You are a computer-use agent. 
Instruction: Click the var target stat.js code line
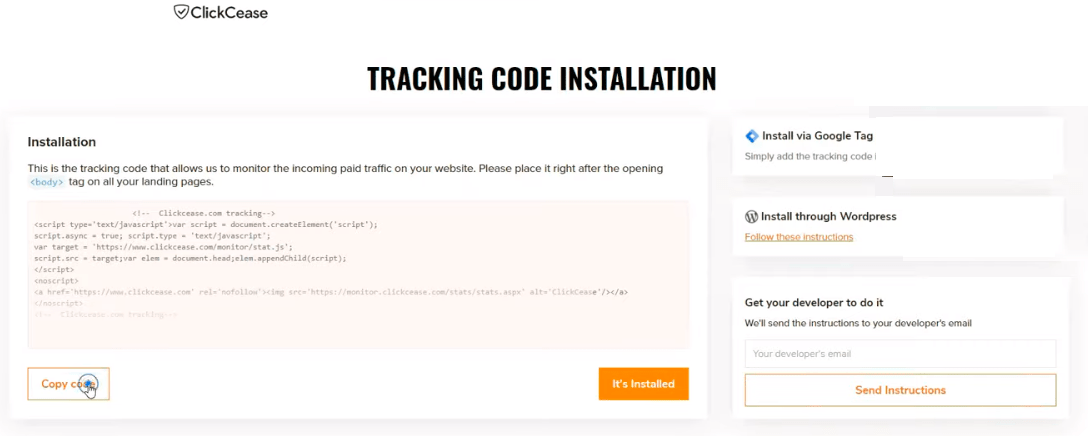(163, 246)
